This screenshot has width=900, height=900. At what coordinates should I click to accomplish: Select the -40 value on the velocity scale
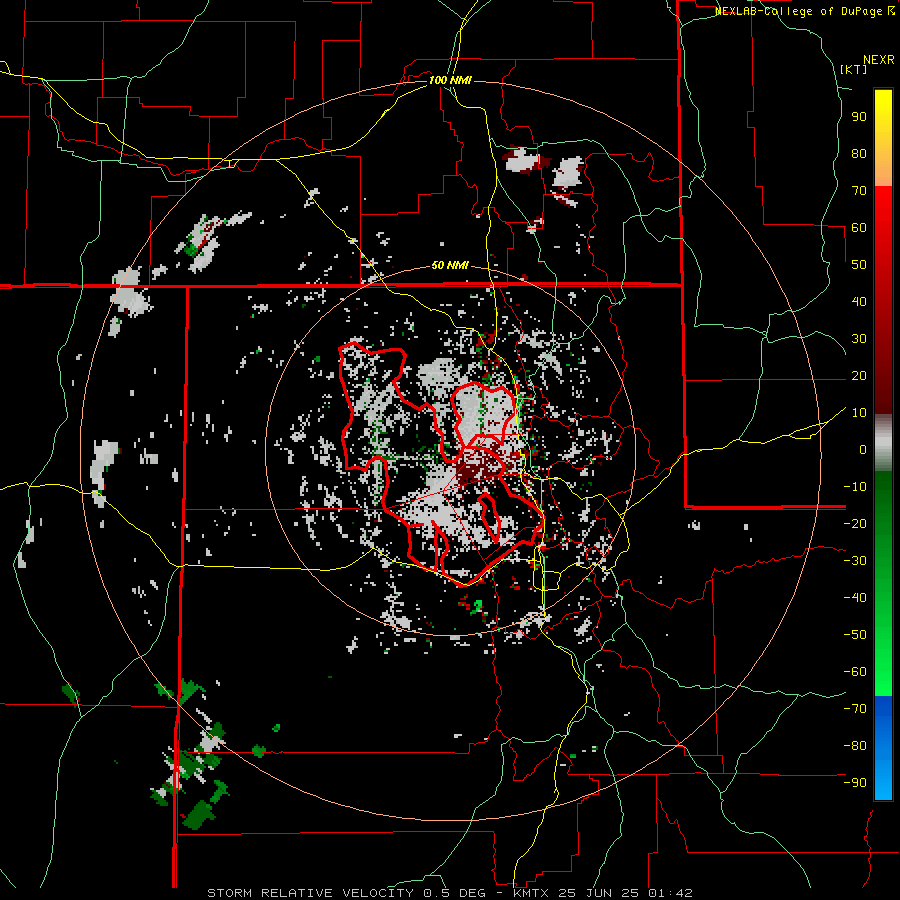coord(855,598)
